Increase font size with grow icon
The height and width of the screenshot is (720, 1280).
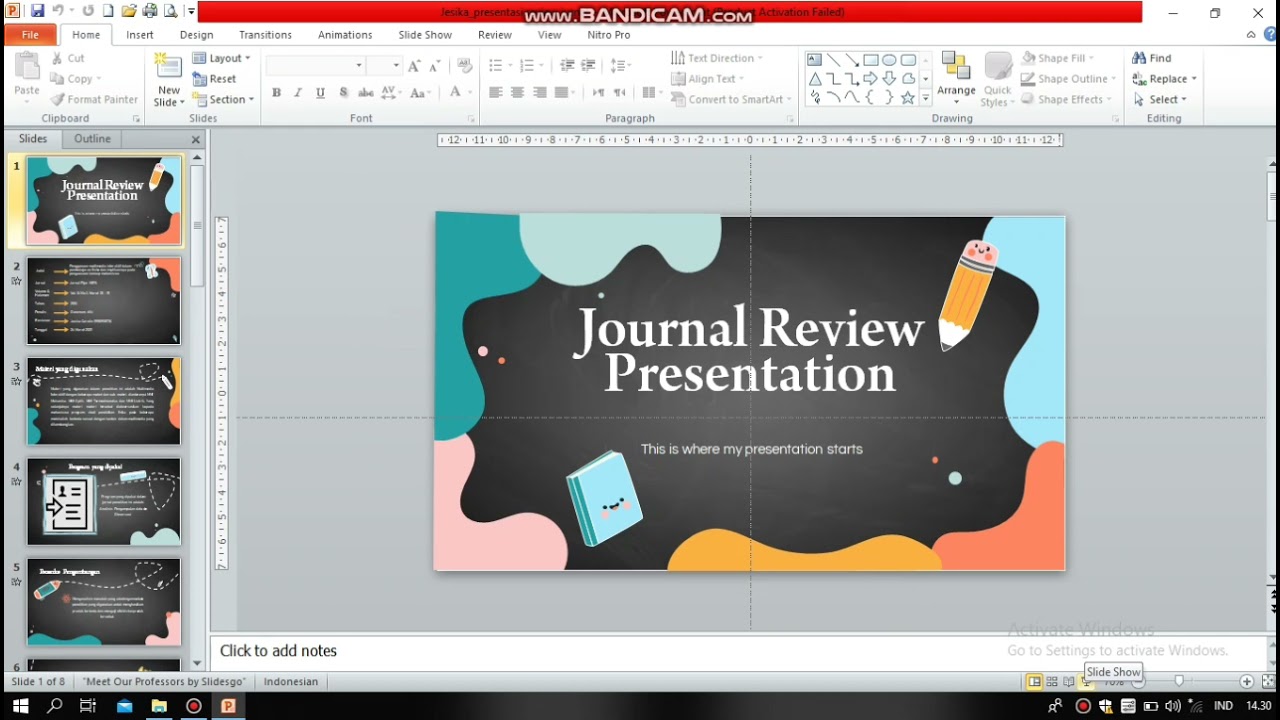(x=415, y=66)
